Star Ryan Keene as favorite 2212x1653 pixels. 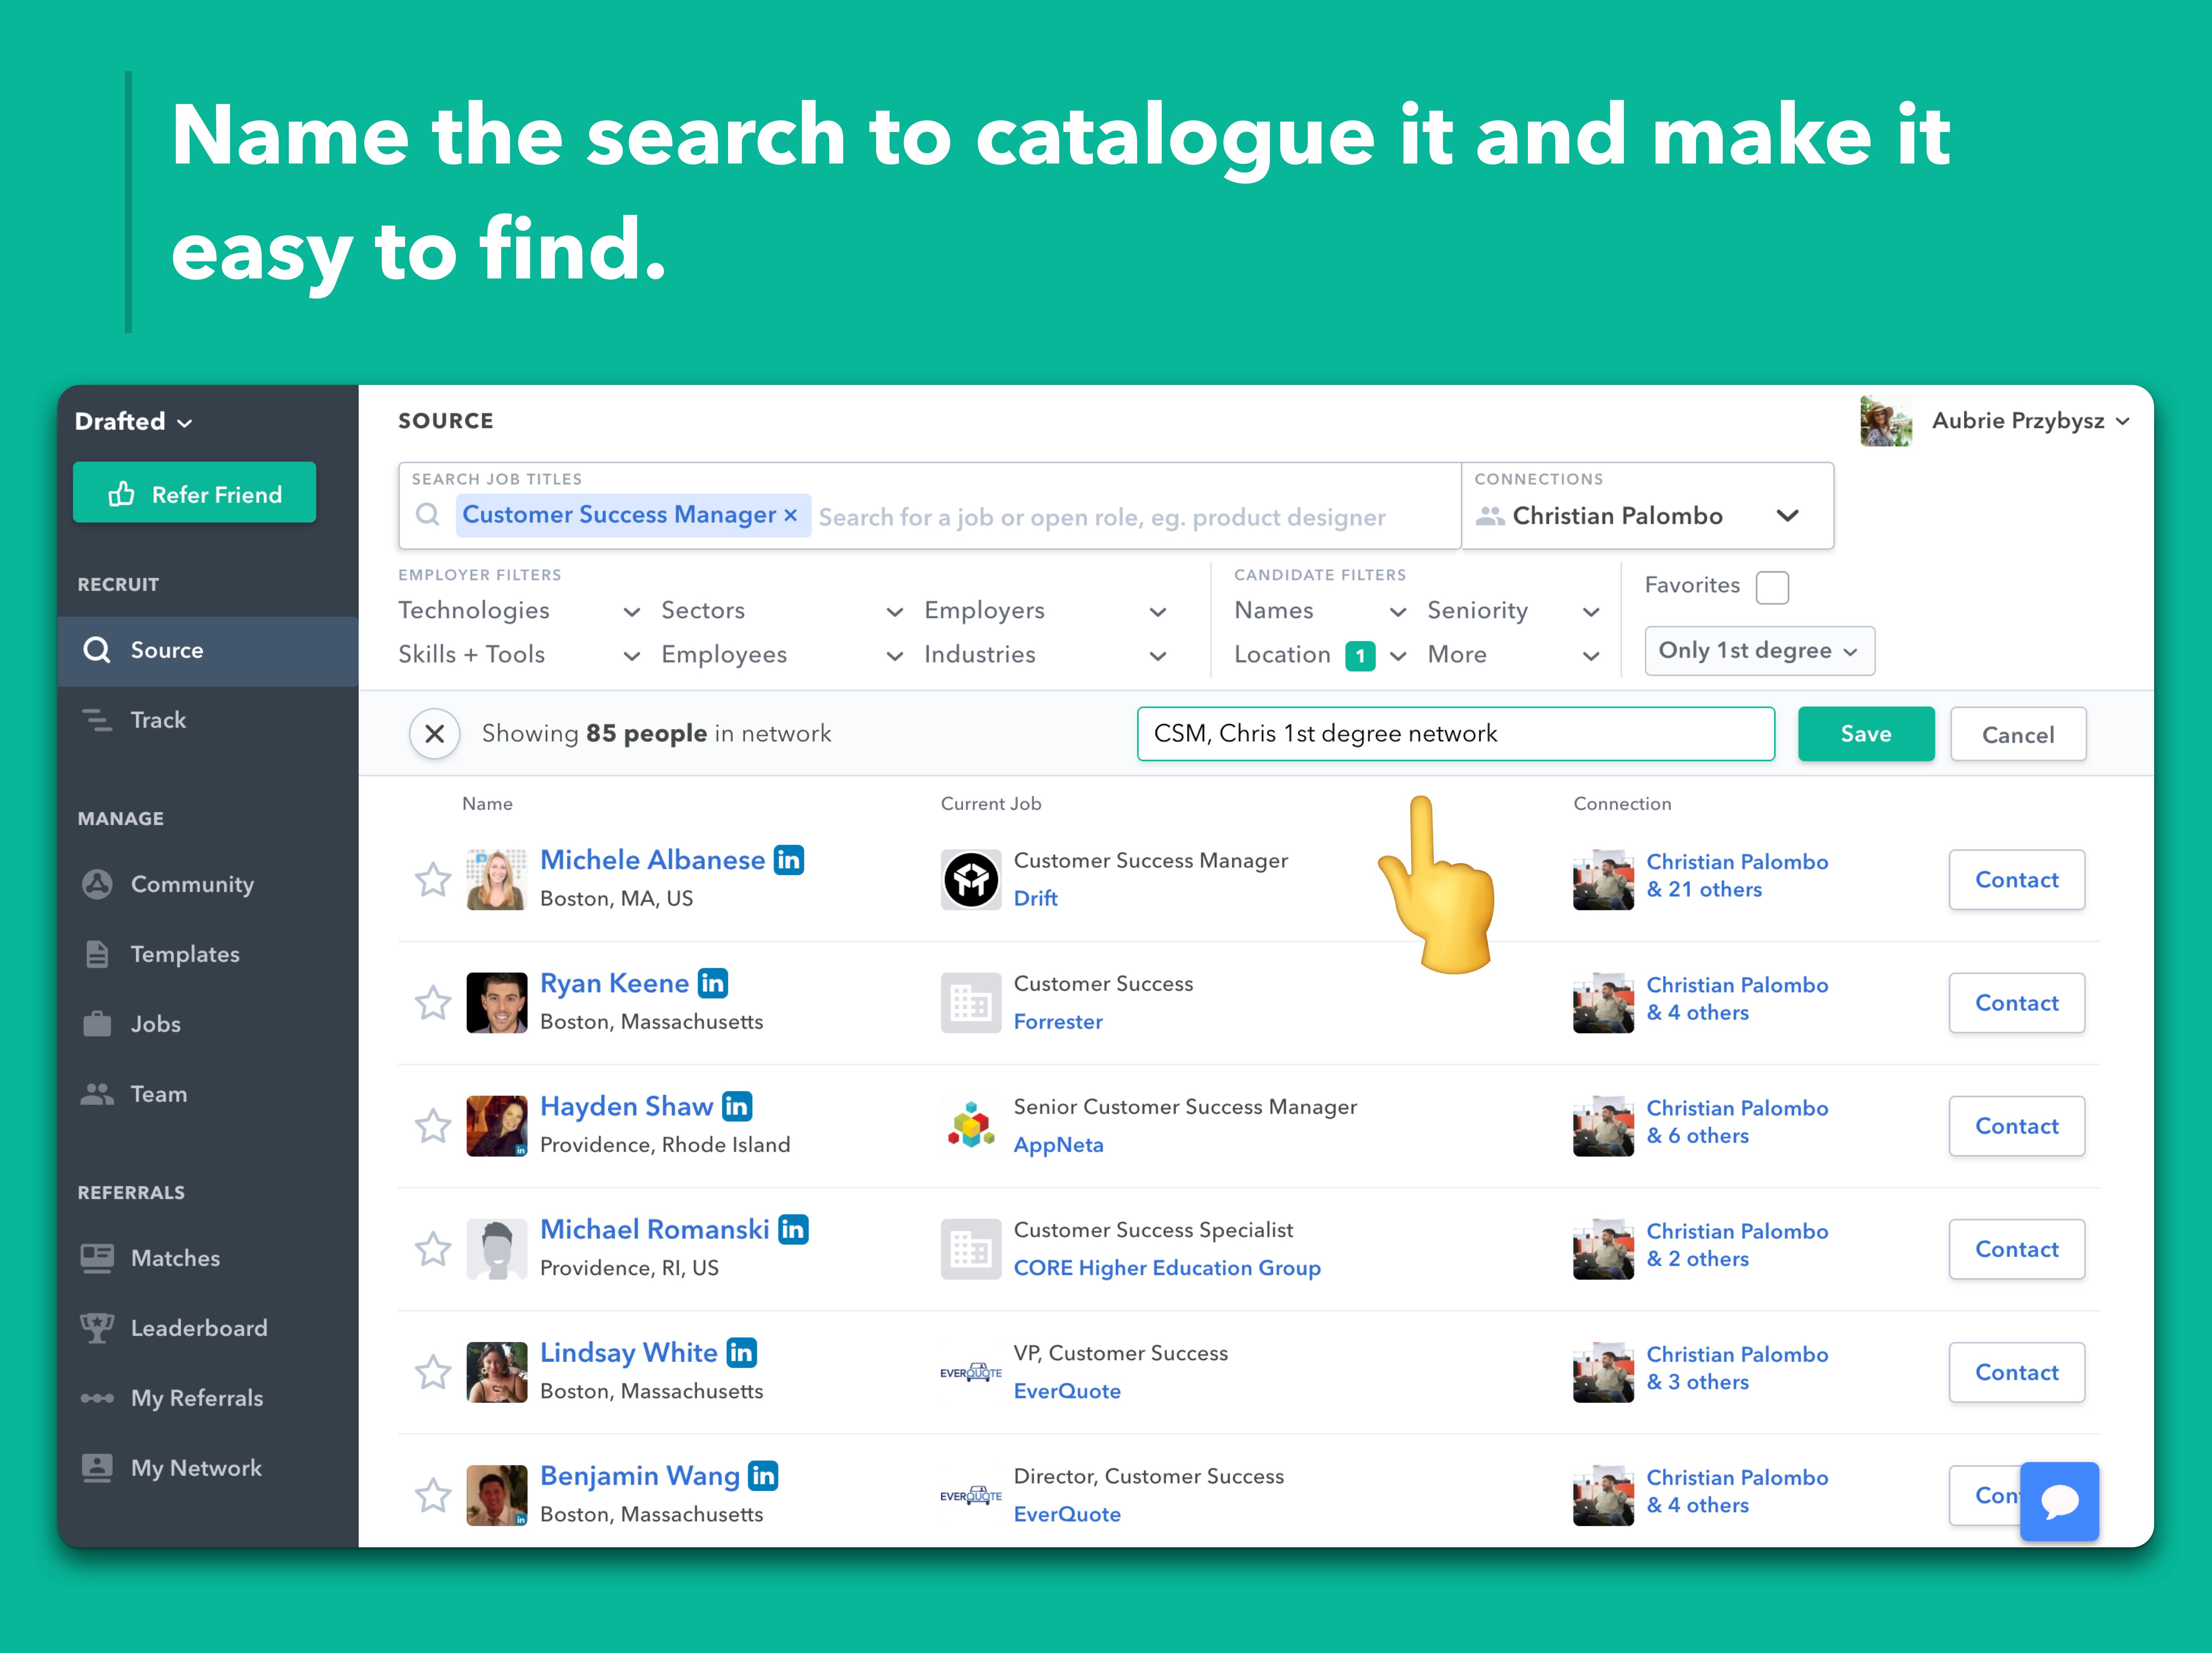point(433,1003)
